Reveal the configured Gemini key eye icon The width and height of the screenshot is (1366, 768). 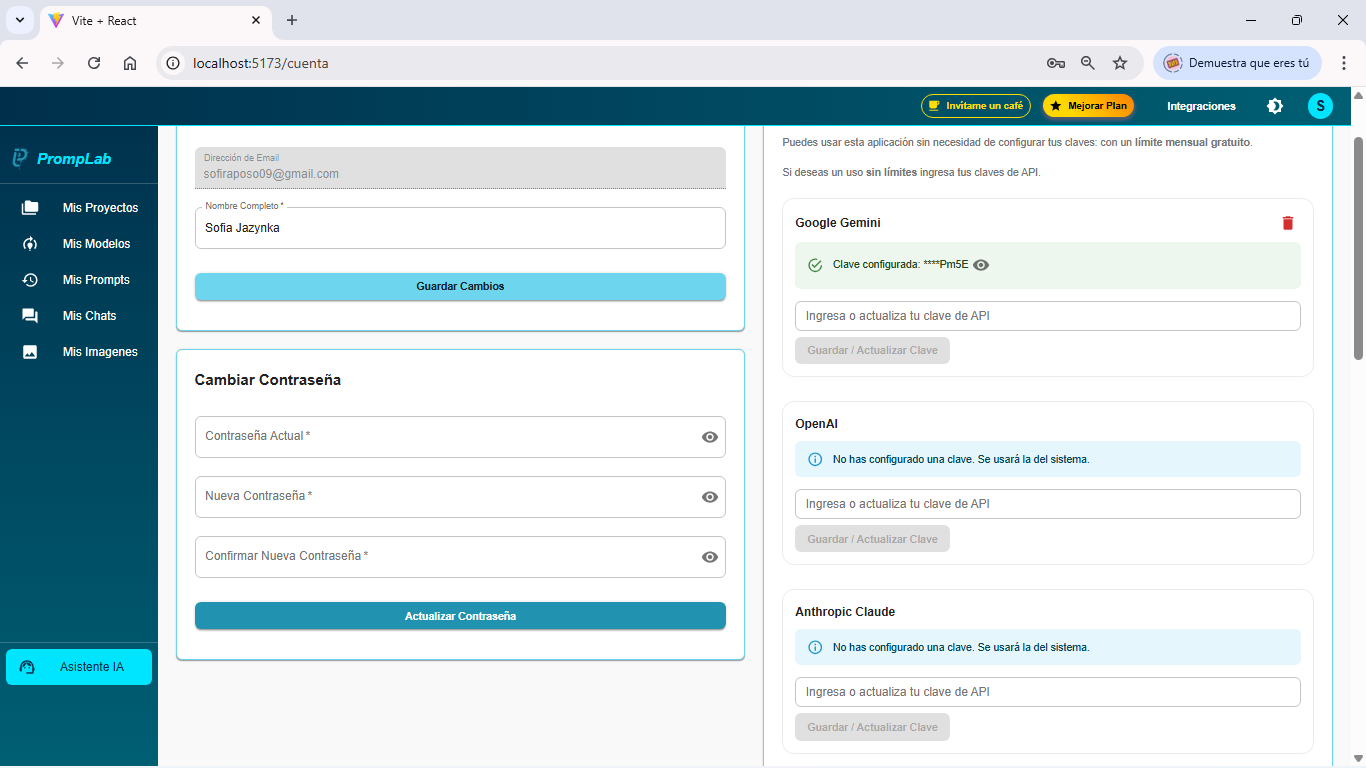pyautogui.click(x=981, y=265)
